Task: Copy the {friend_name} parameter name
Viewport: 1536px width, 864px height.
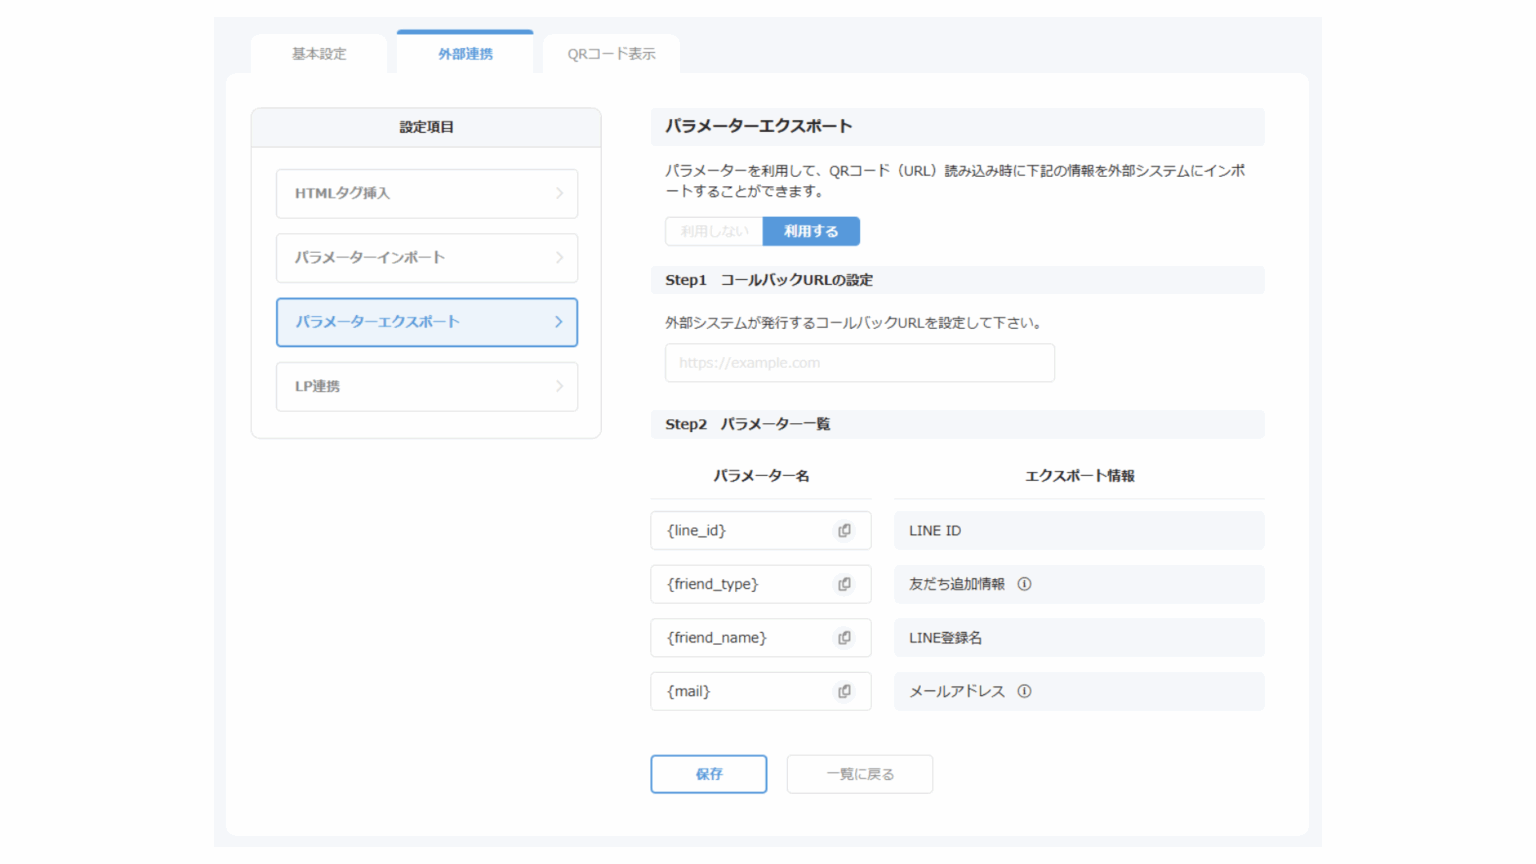Action: tap(844, 638)
